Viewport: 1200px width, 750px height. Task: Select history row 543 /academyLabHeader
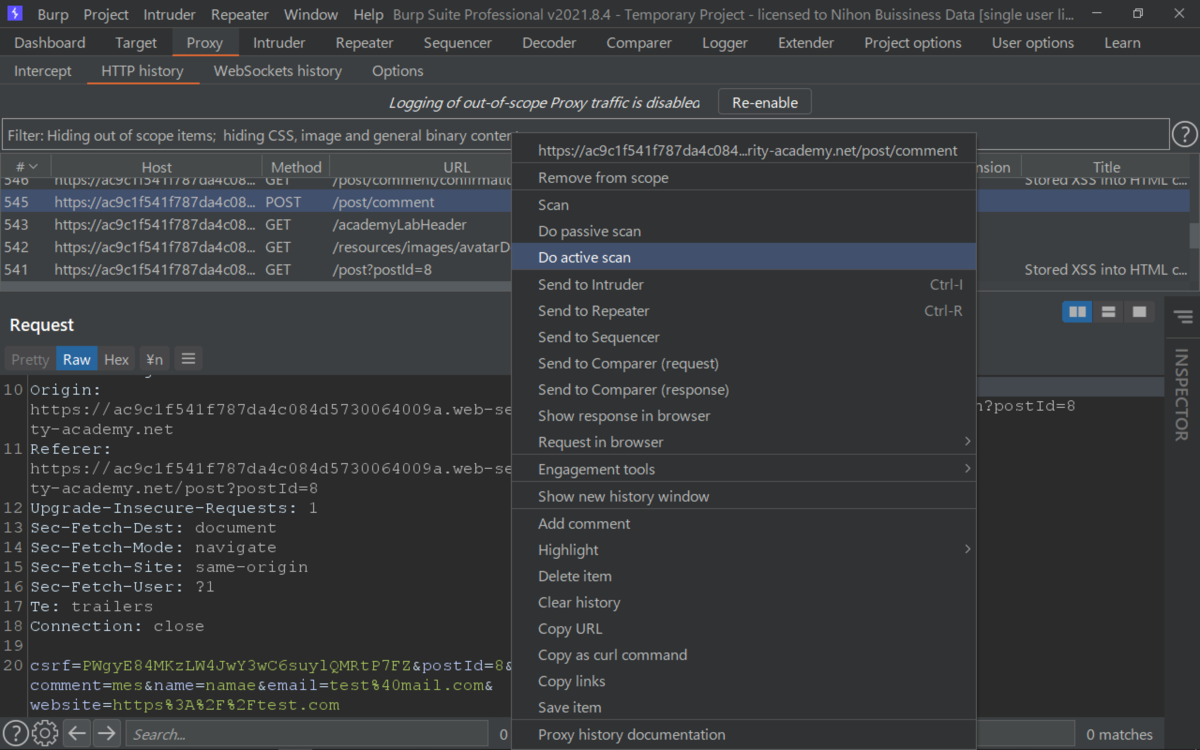click(594, 225)
